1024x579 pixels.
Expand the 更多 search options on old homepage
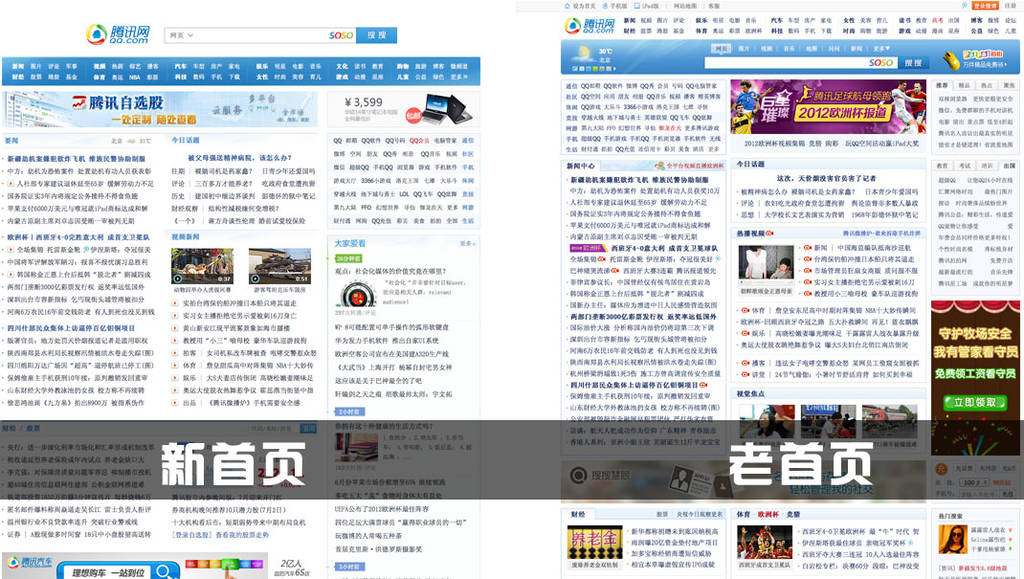point(881,48)
